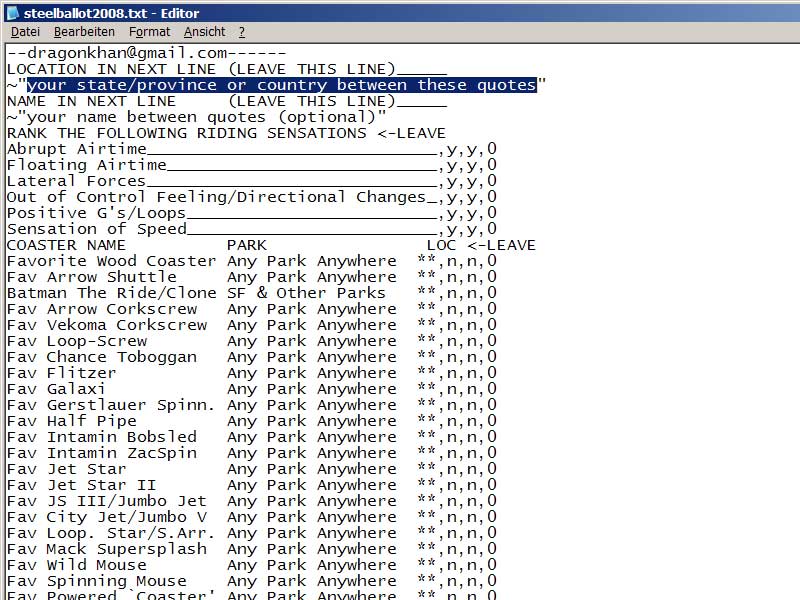Click on Lateral Forces text

[x=77, y=181]
